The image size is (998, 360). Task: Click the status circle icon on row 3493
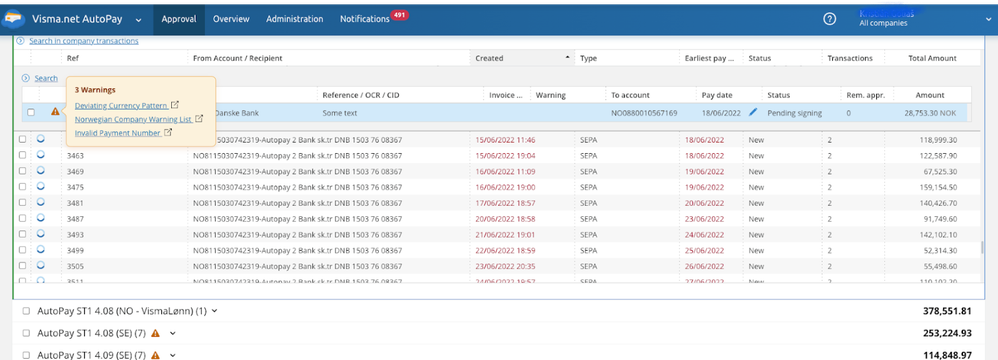tap(41, 233)
